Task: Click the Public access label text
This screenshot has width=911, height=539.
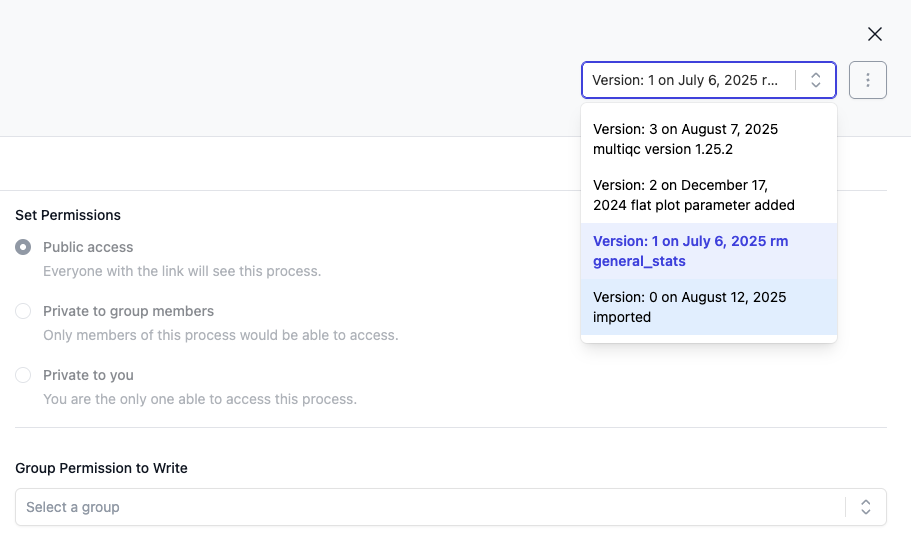Action: tap(88, 247)
